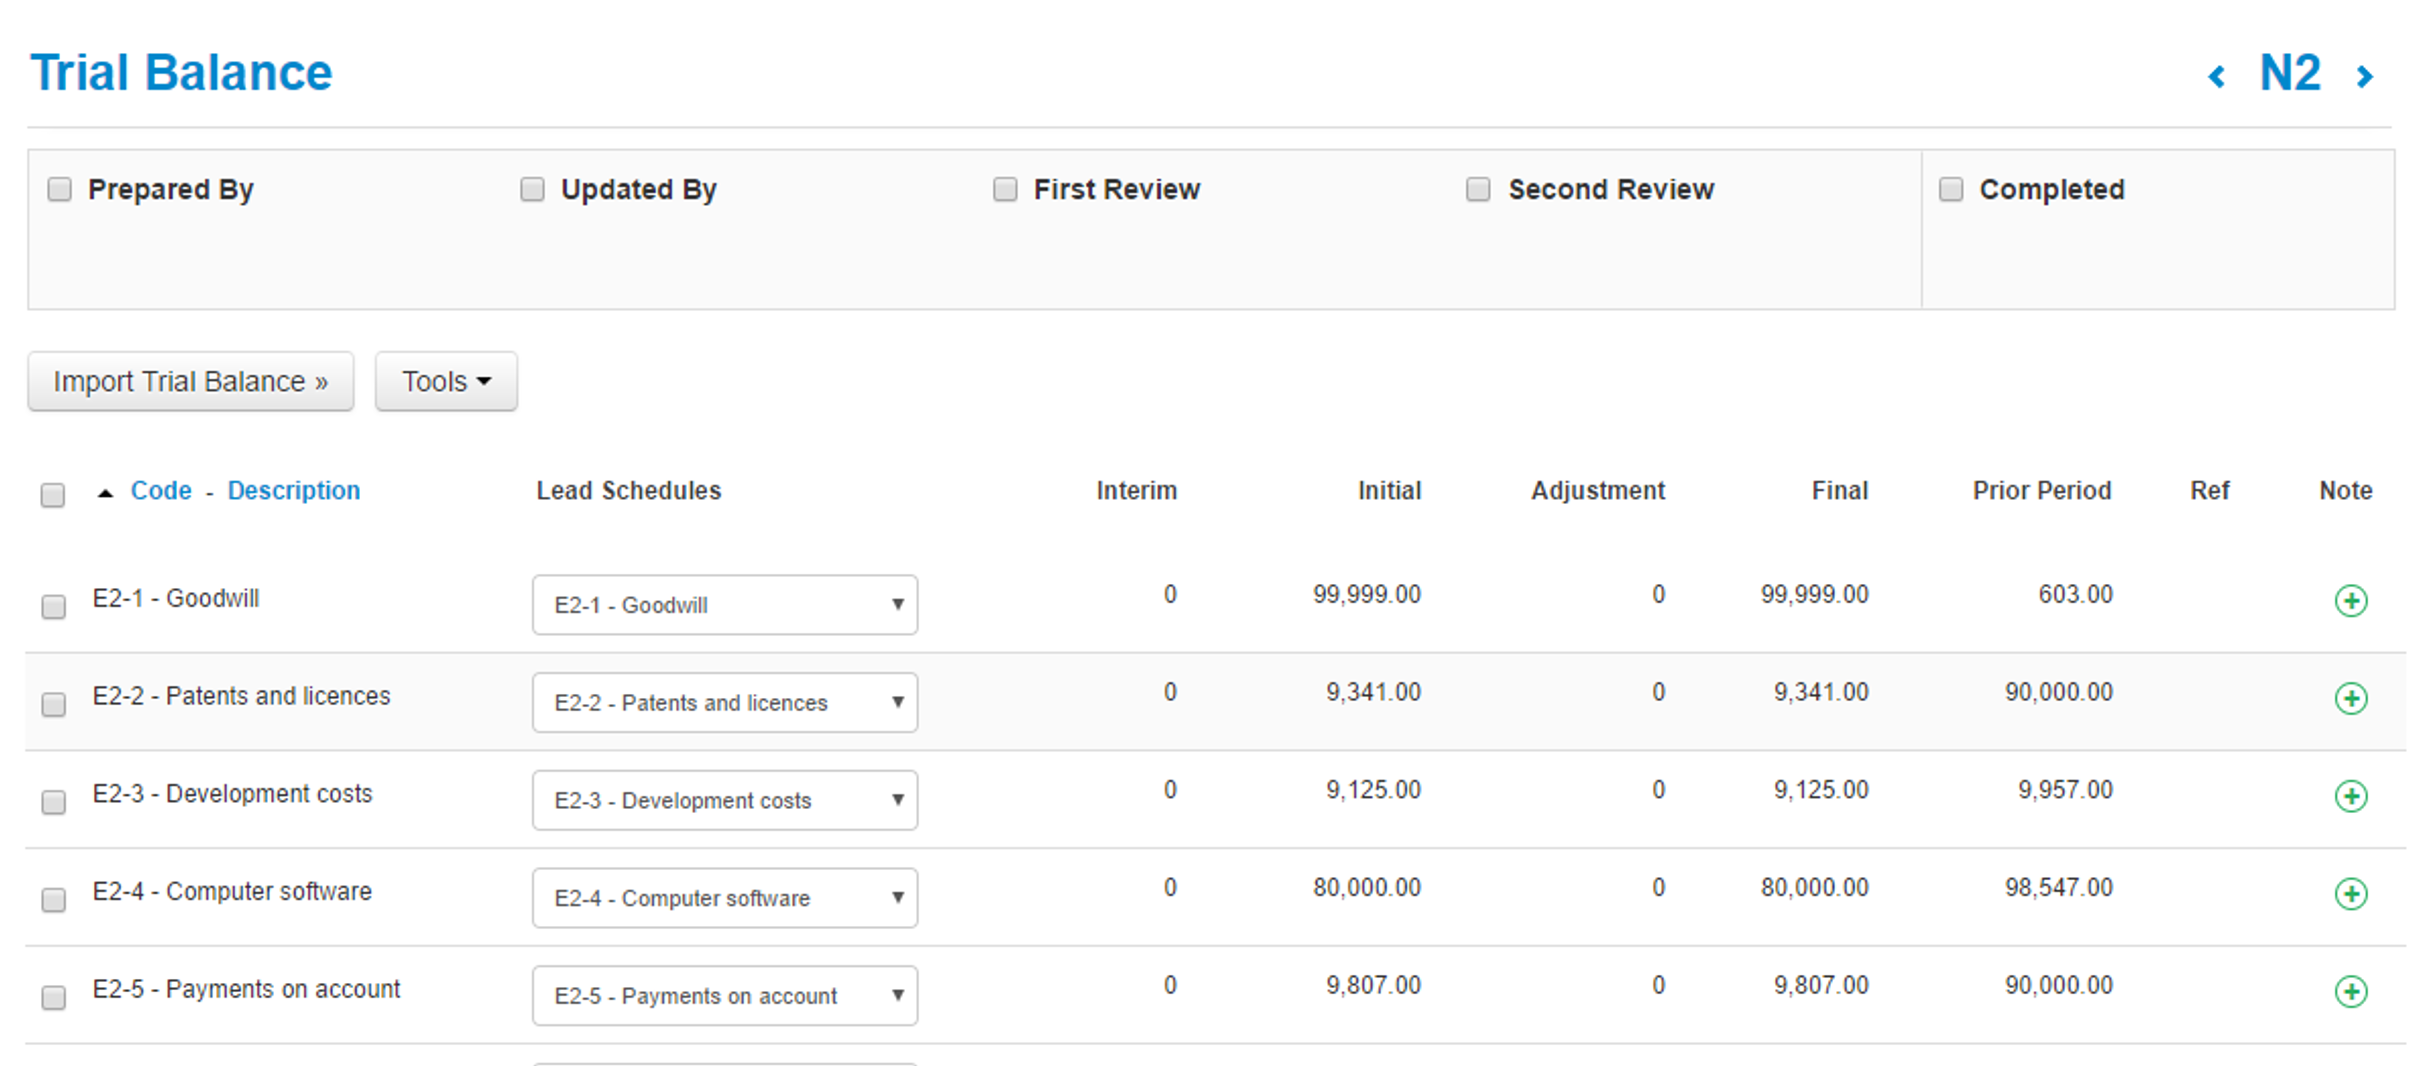This screenshot has height=1066, width=2432.
Task: Open the E2-2 Patents and licences schedule dropdown
Action: pyautogui.click(x=725, y=702)
